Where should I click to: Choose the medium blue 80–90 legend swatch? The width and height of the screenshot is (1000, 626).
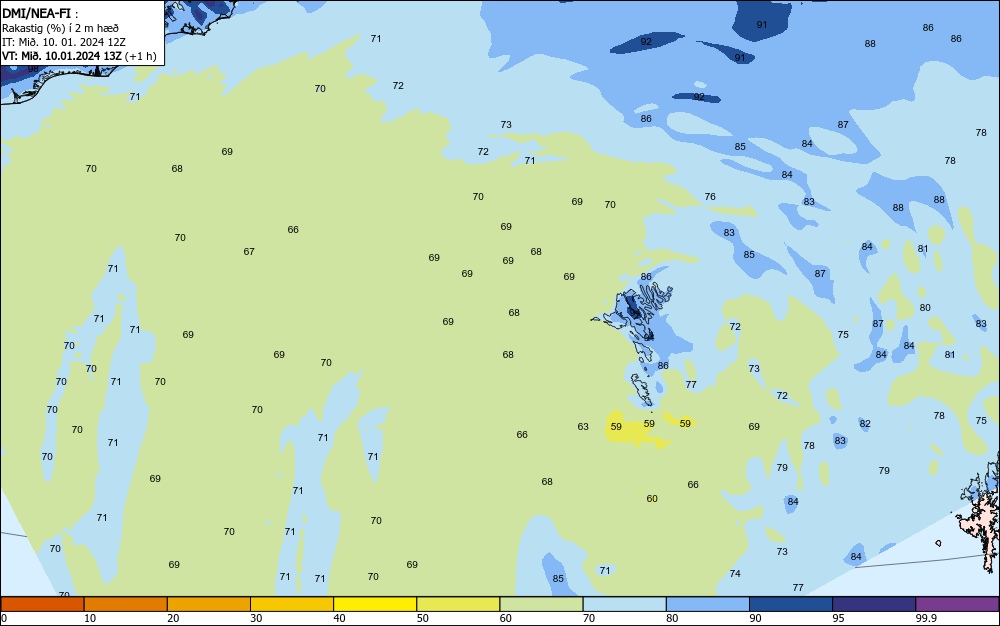pyautogui.click(x=708, y=604)
